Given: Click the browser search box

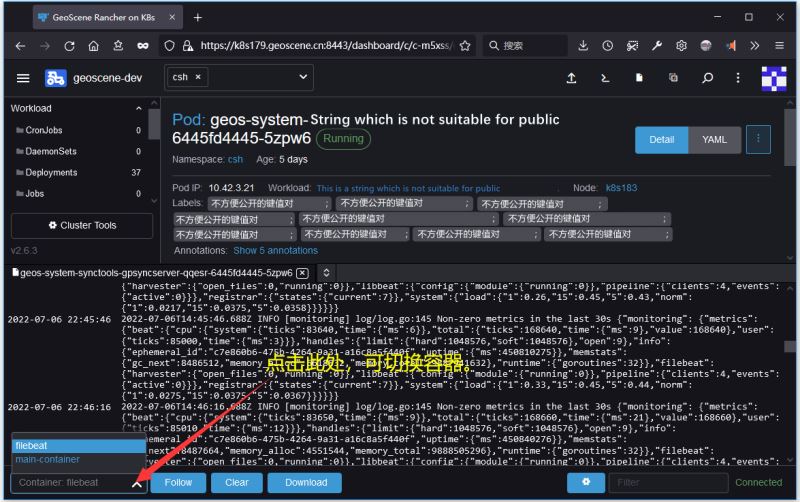Looking at the screenshot, I should click(526, 46).
